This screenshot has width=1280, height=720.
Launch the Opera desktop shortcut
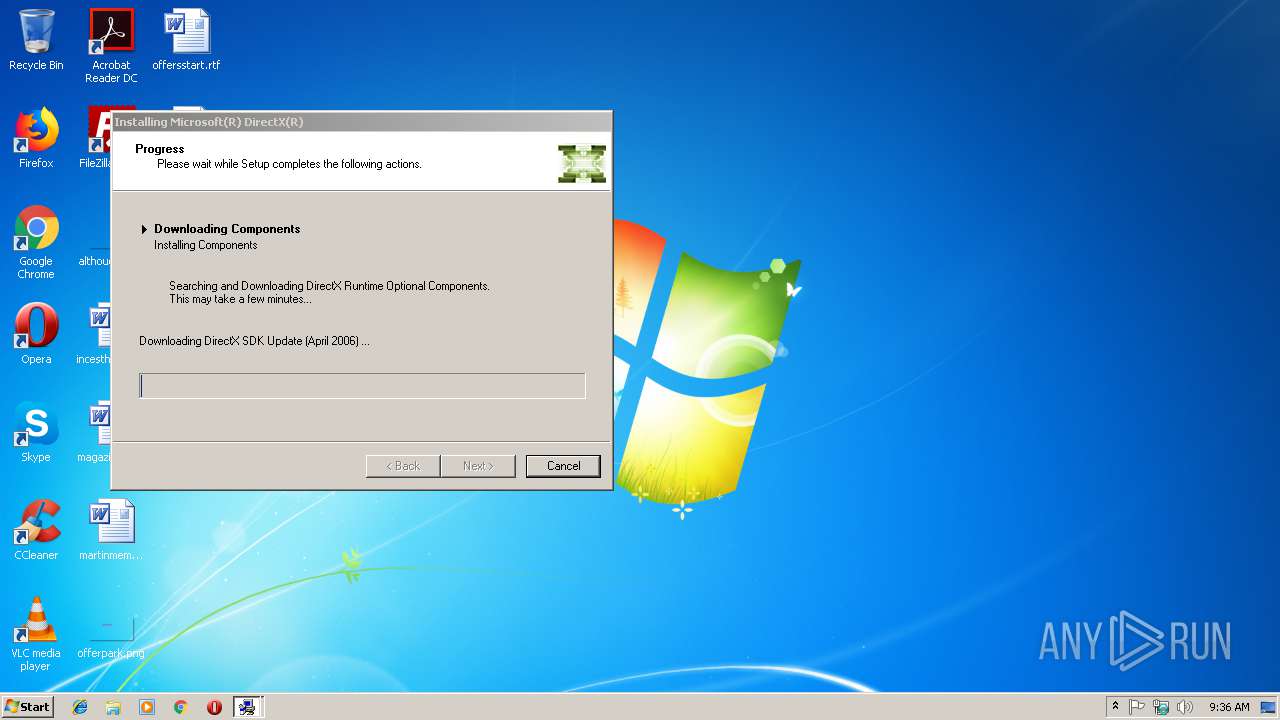[36, 334]
